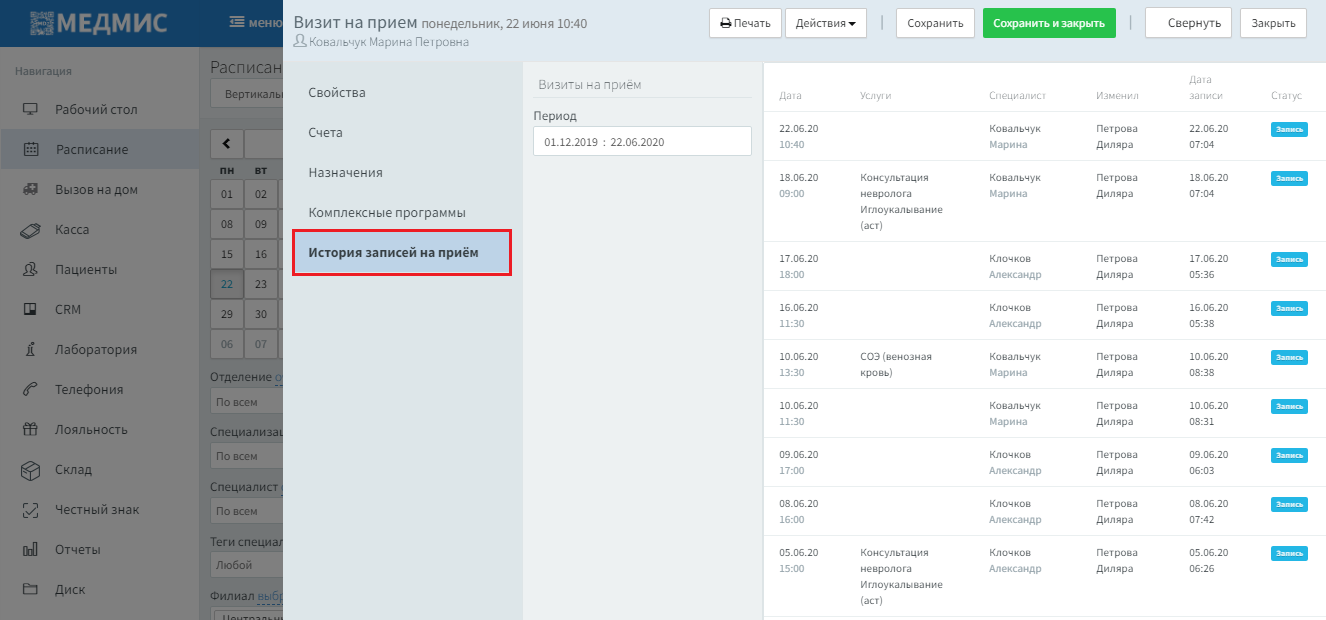Click the Вызов на дом ambulance icon

30,189
